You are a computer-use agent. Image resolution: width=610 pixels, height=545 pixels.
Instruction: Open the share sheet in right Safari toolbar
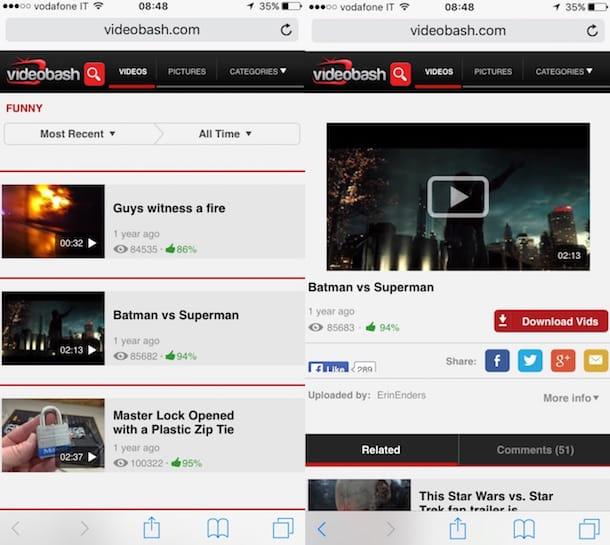458,528
